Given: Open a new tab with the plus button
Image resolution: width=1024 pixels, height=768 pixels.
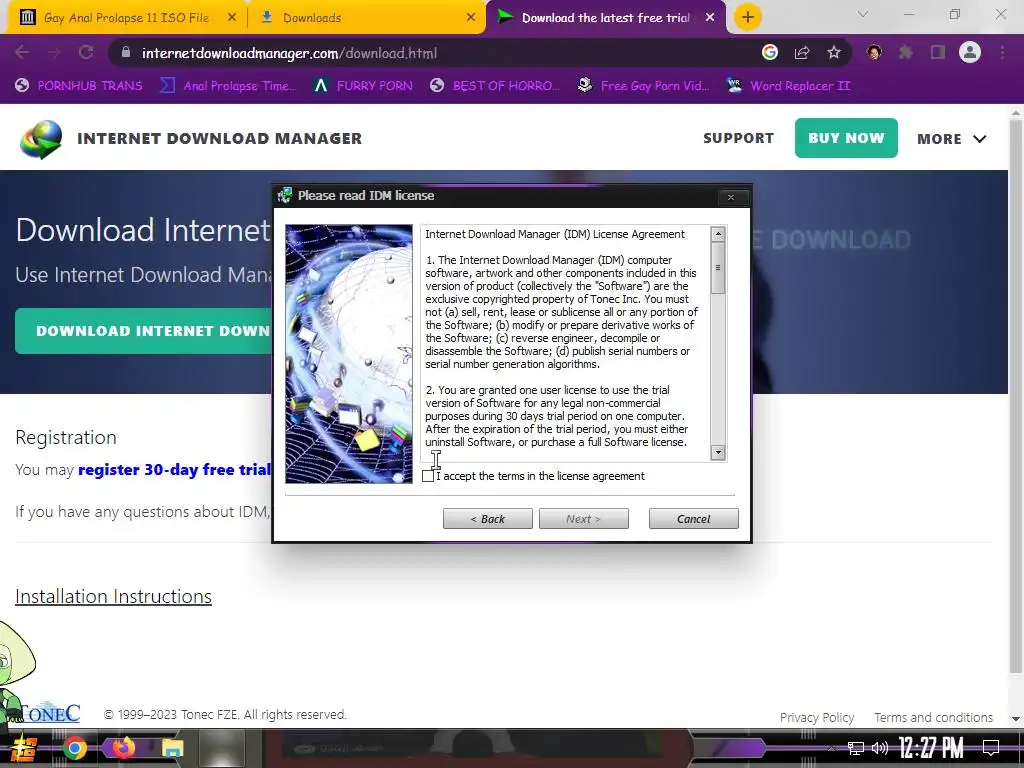Looking at the screenshot, I should click(748, 18).
